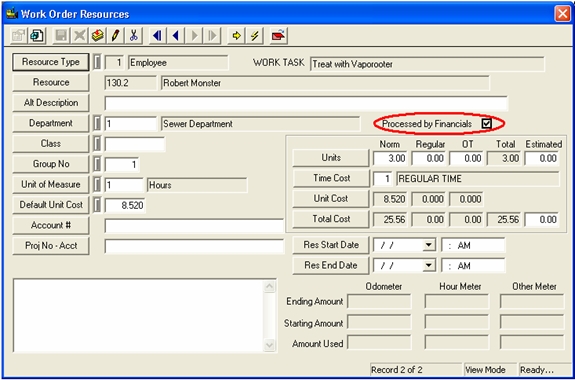Click the Regular units field
Image resolution: width=575 pixels, height=380 pixels.
point(428,159)
